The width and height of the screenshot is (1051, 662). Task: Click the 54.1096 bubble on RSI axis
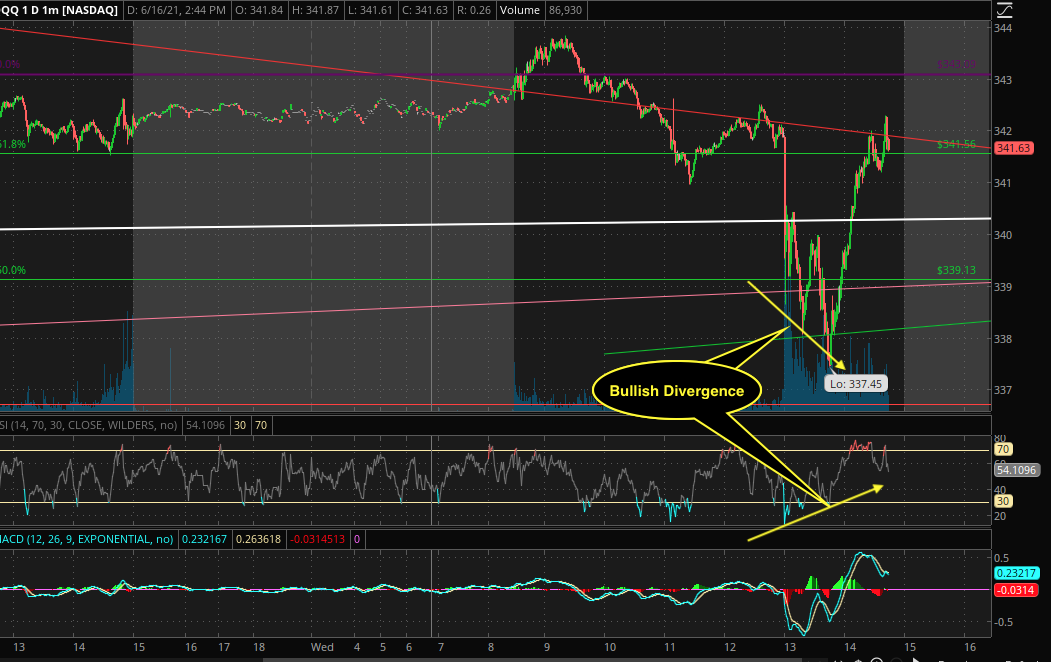pos(1017,470)
